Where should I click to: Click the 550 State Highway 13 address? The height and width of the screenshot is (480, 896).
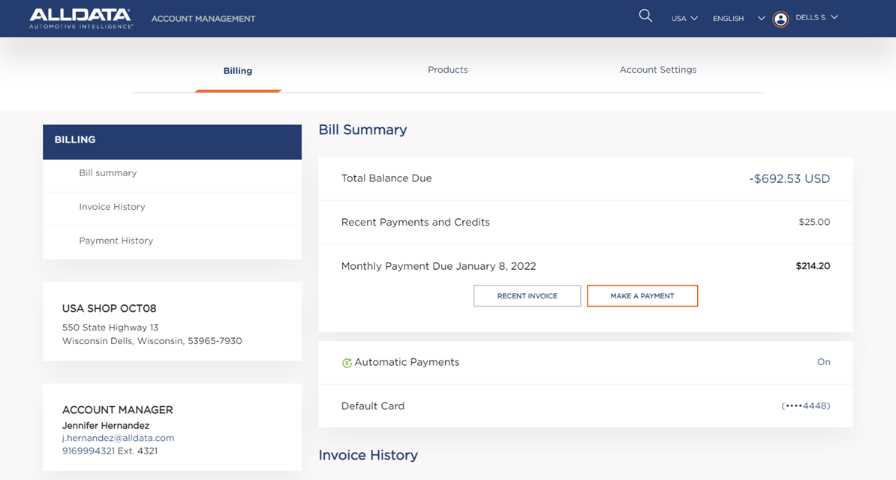pyautogui.click(x=110, y=327)
